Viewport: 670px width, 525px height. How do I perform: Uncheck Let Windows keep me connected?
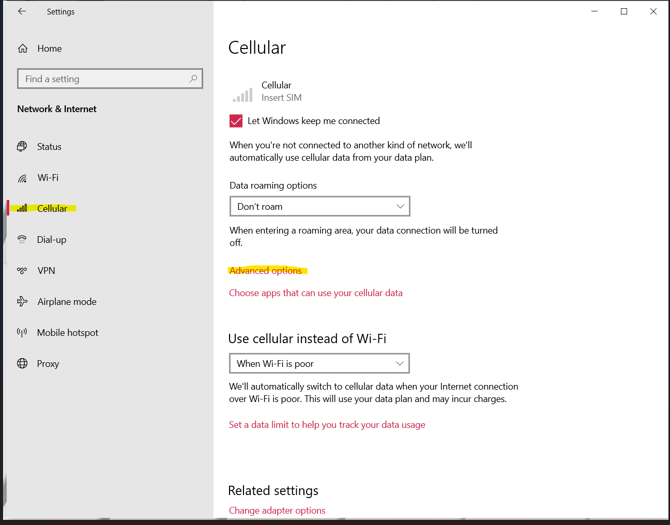click(x=236, y=121)
